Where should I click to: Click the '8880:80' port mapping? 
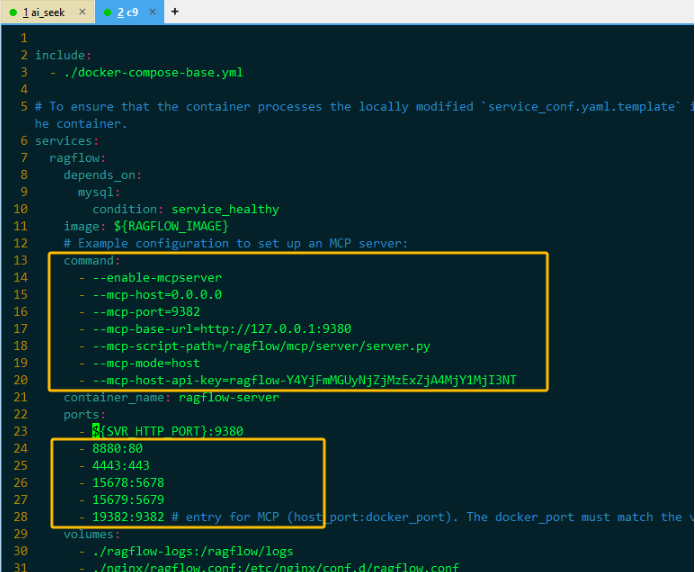click(x=117, y=449)
